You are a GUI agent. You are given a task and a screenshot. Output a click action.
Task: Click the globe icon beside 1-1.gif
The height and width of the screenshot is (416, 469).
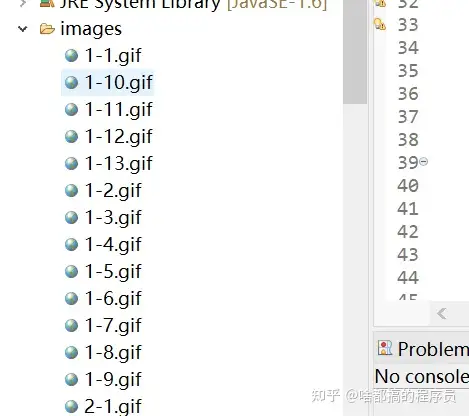tap(71, 56)
